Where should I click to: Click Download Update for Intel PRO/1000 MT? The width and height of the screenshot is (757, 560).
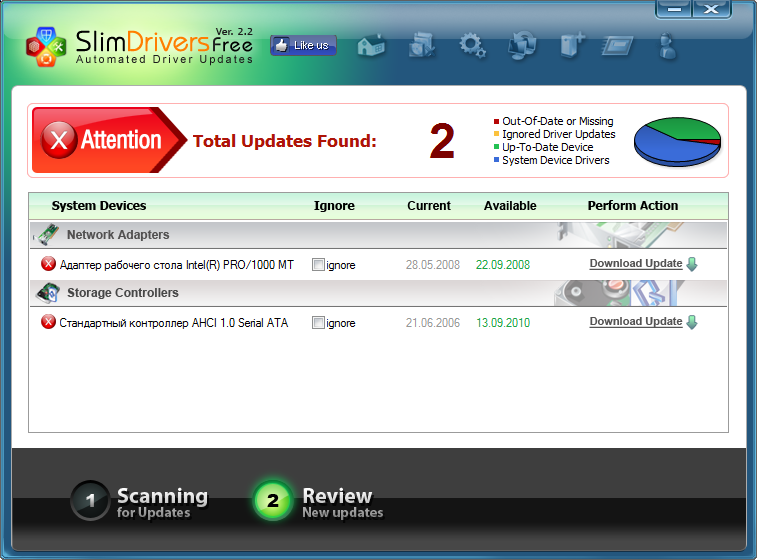[636, 264]
